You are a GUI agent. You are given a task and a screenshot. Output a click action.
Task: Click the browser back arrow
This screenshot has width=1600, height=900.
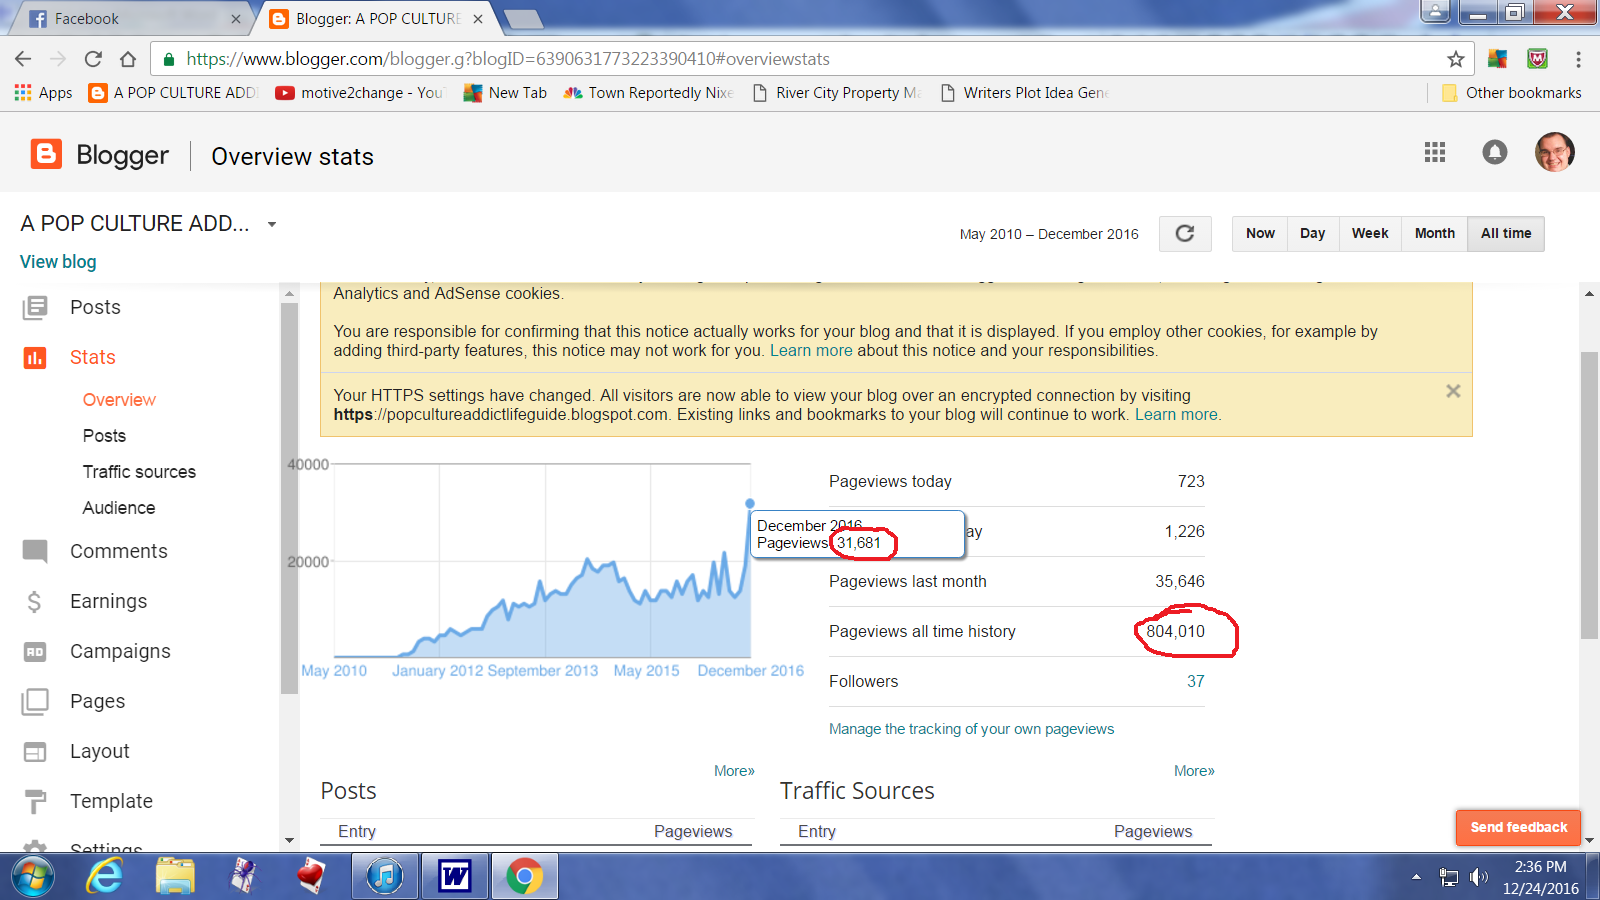(x=23, y=59)
